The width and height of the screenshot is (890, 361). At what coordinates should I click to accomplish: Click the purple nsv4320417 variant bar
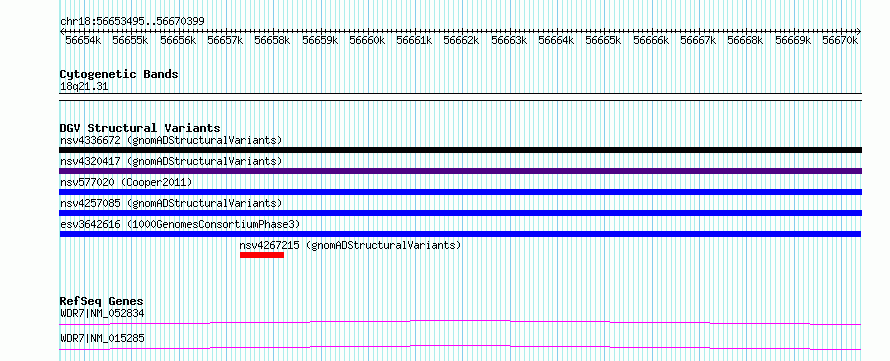[x=461, y=171]
